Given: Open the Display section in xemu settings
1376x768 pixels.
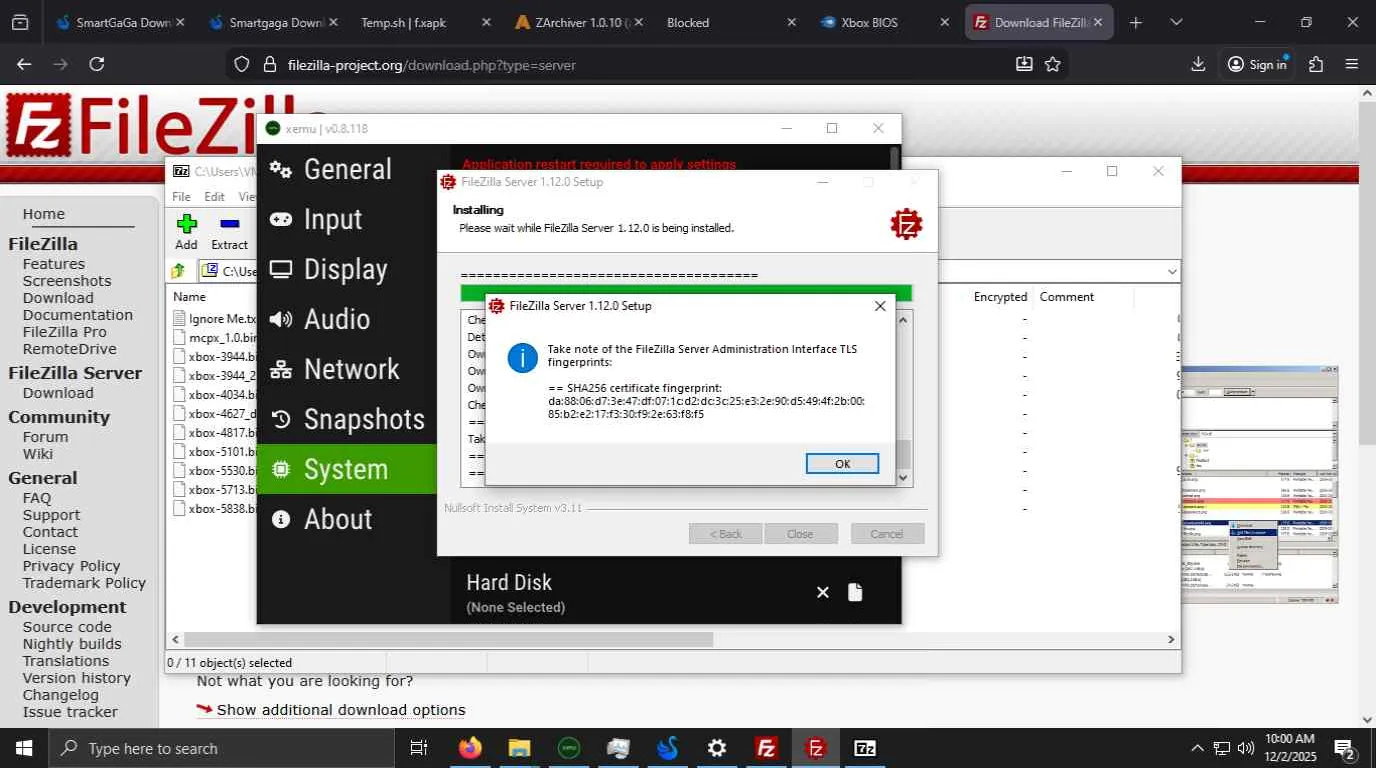Looking at the screenshot, I should coord(347,269).
